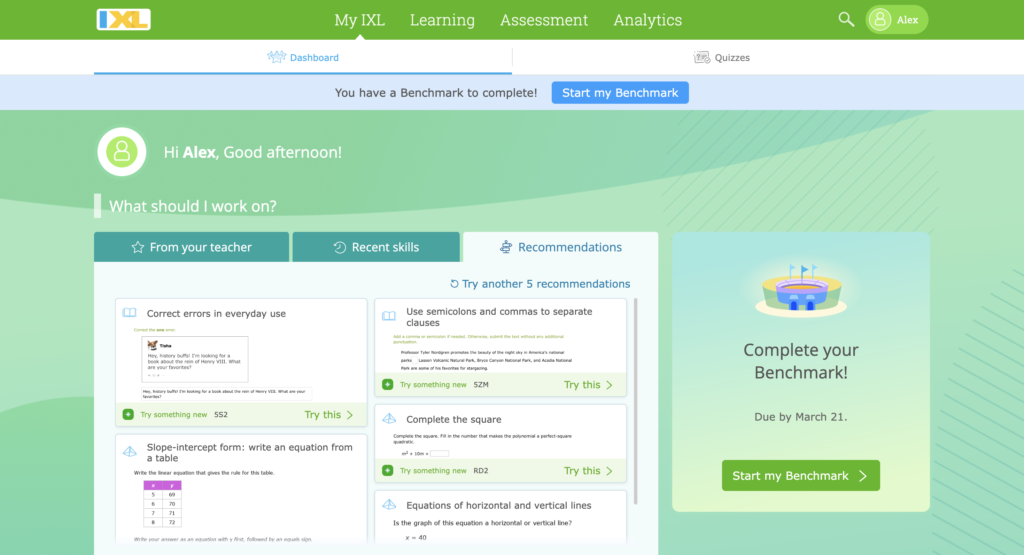Click math icon beside Complete the square
Screen dimensions: 1024x555
click(x=389, y=419)
